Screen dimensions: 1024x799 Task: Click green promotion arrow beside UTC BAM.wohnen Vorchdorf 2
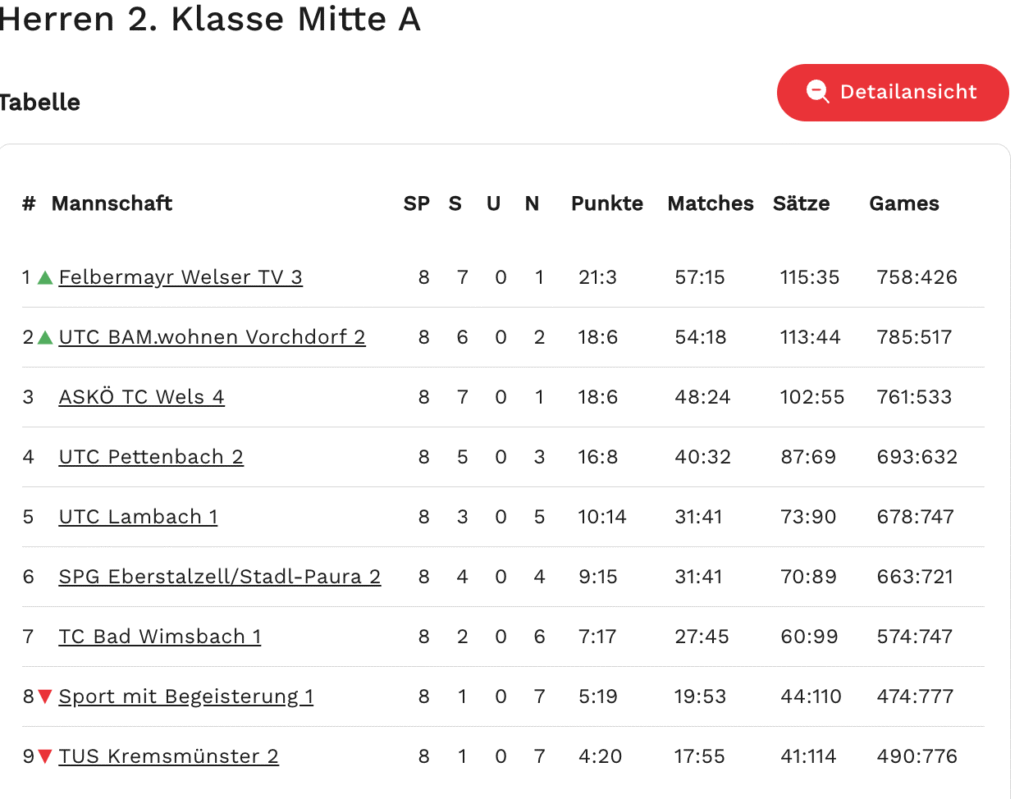point(45,337)
